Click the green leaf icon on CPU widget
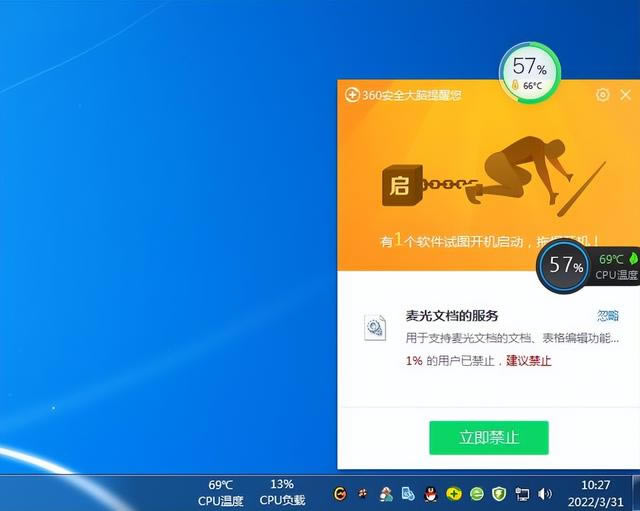This screenshot has width=640, height=511. pyautogui.click(x=632, y=259)
